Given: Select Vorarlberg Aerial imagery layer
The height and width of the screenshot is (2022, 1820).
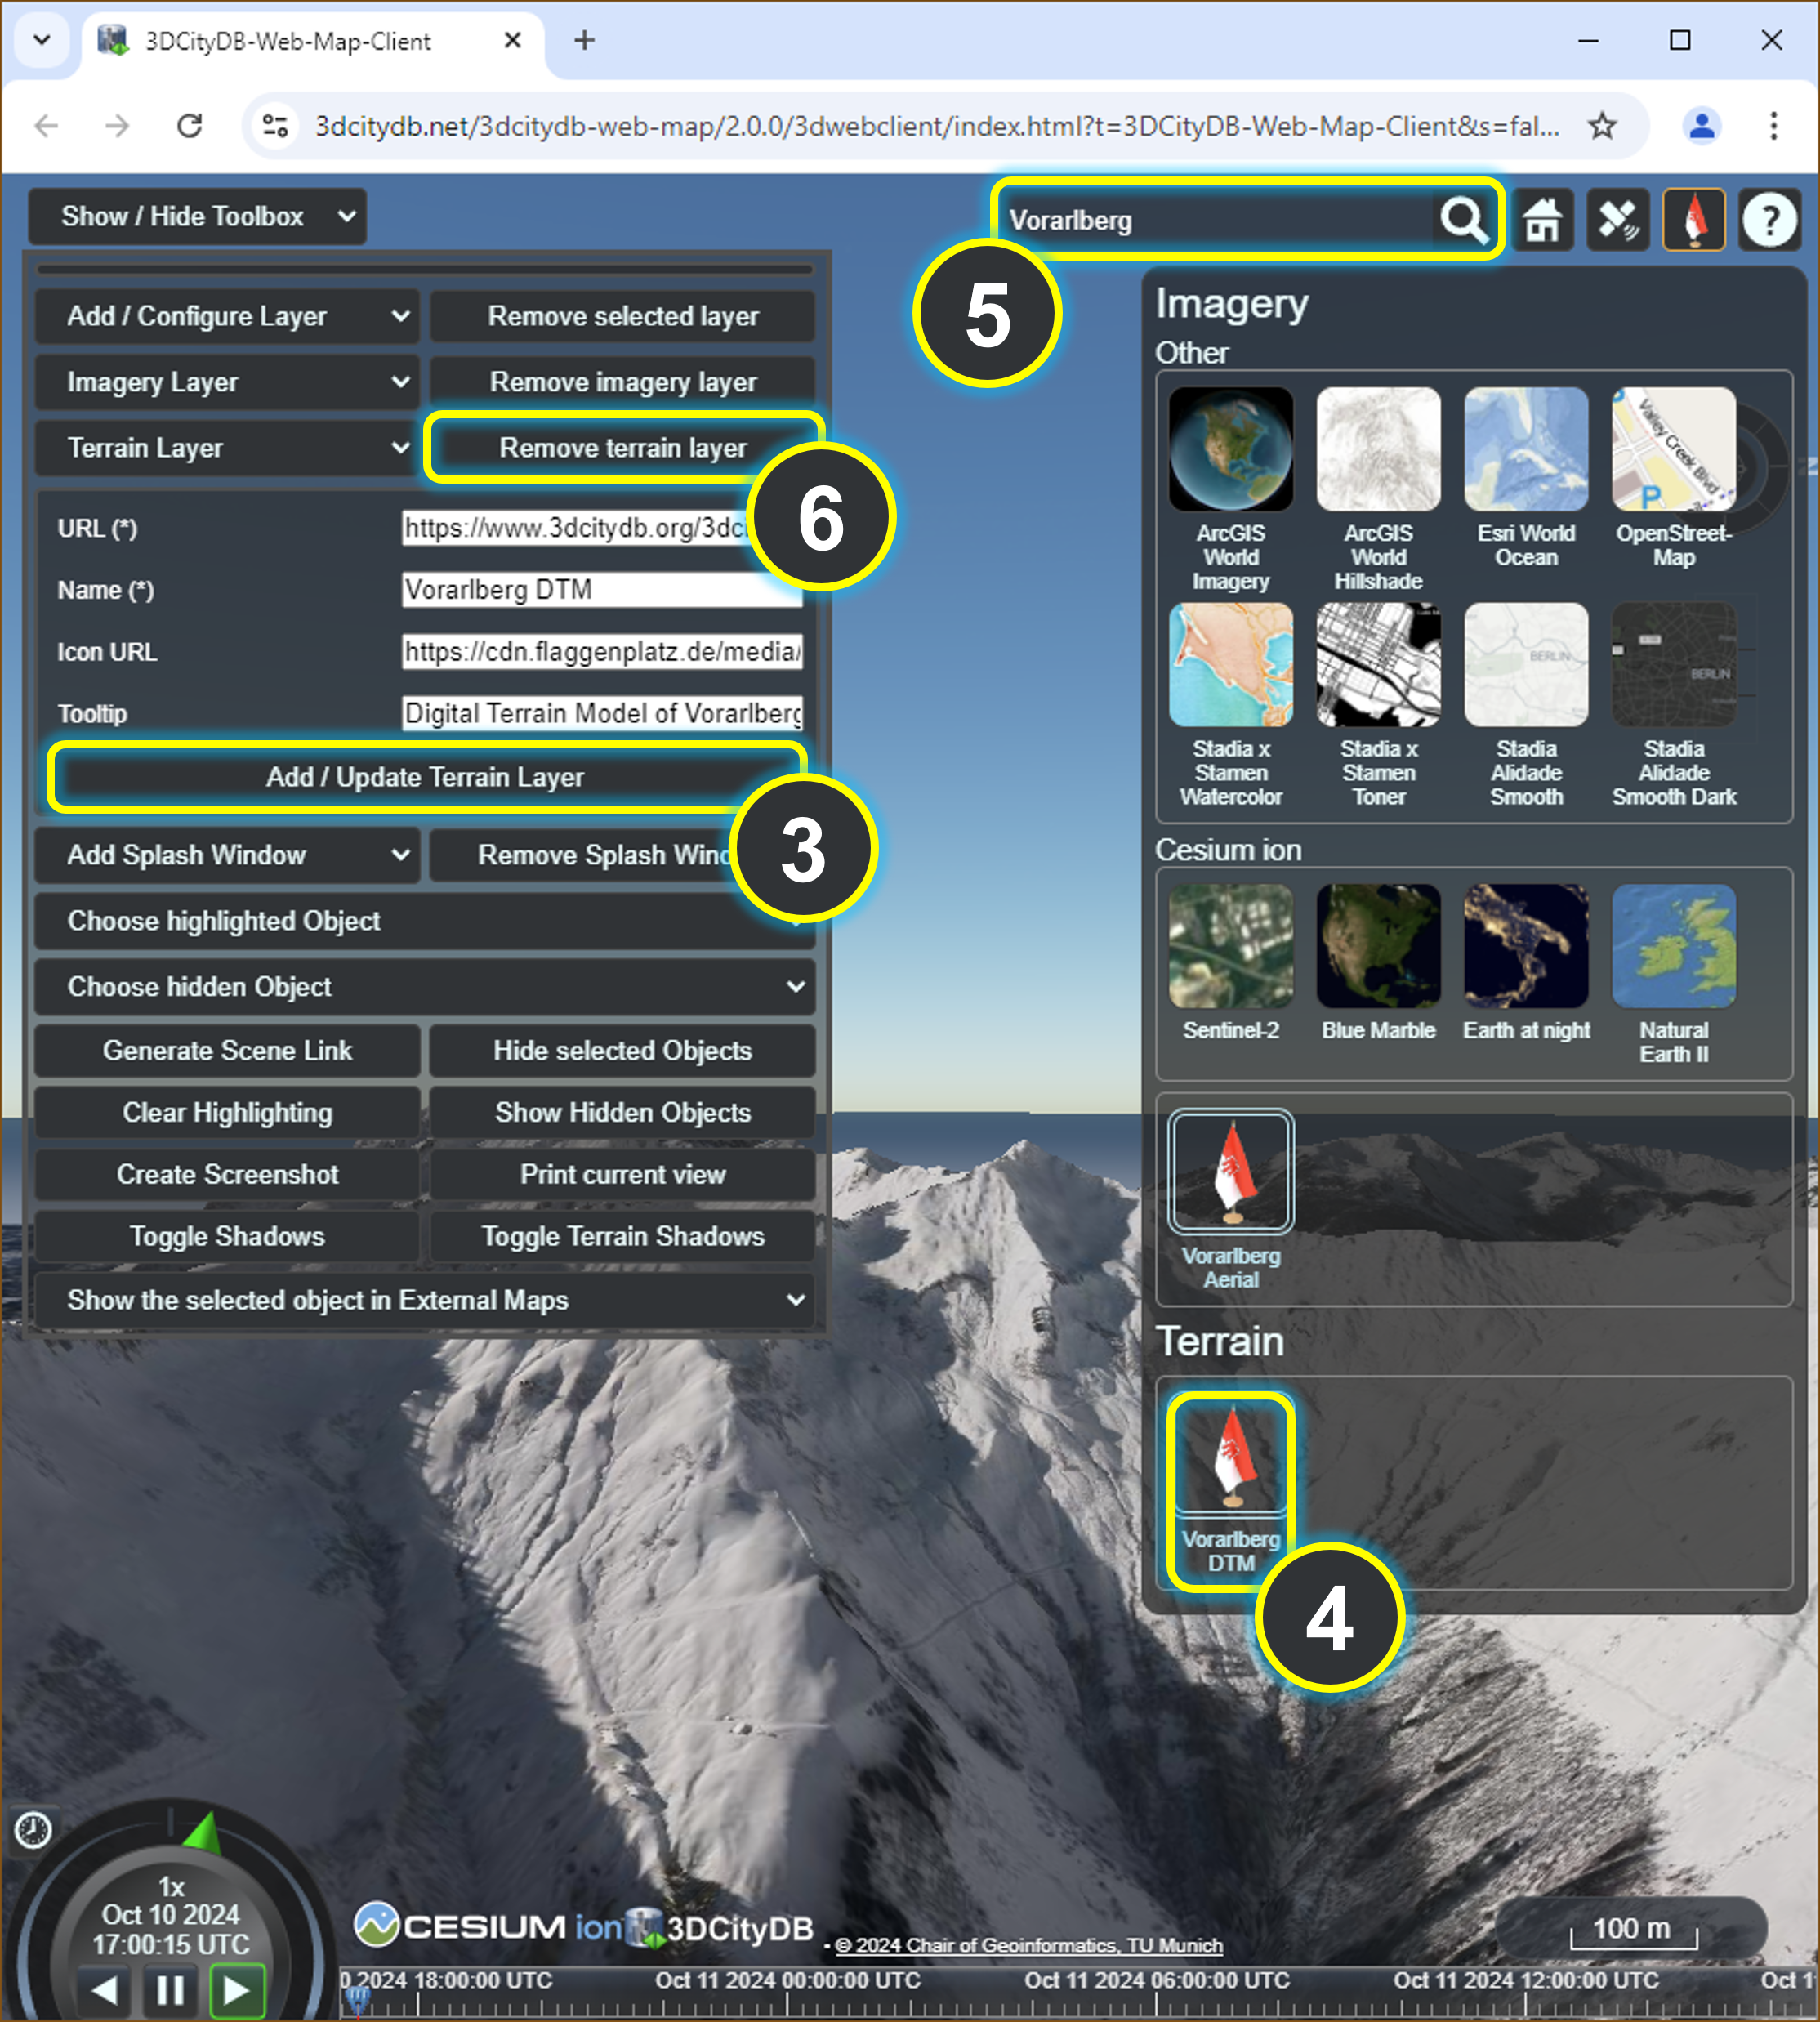Looking at the screenshot, I should coord(1231,1171).
